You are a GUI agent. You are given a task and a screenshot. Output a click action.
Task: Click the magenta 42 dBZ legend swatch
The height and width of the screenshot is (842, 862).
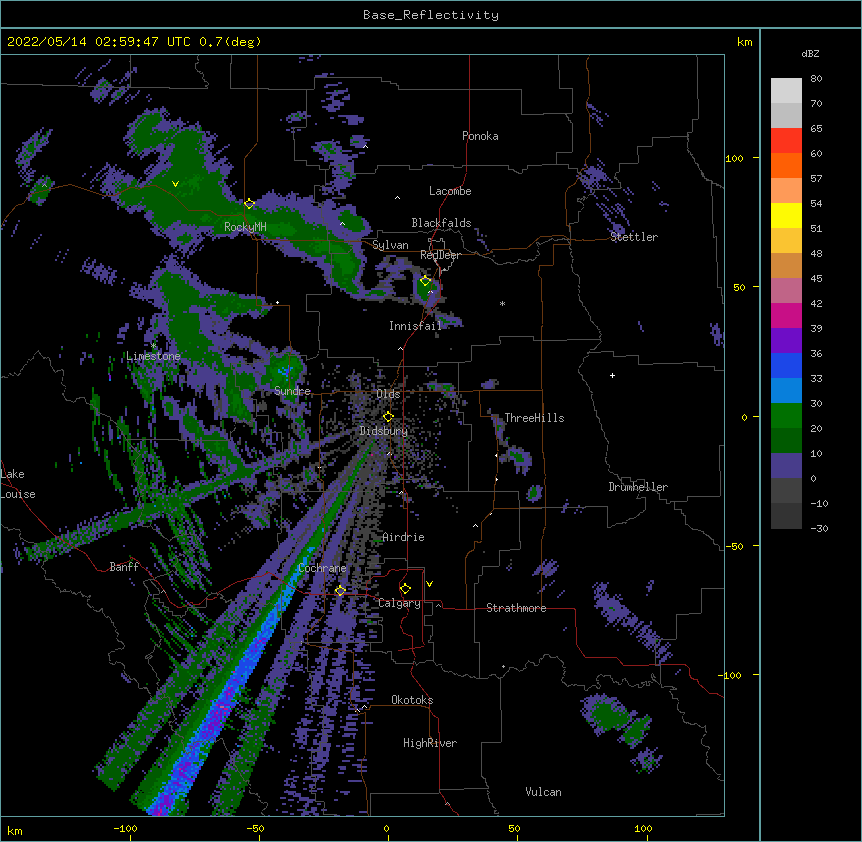786,315
